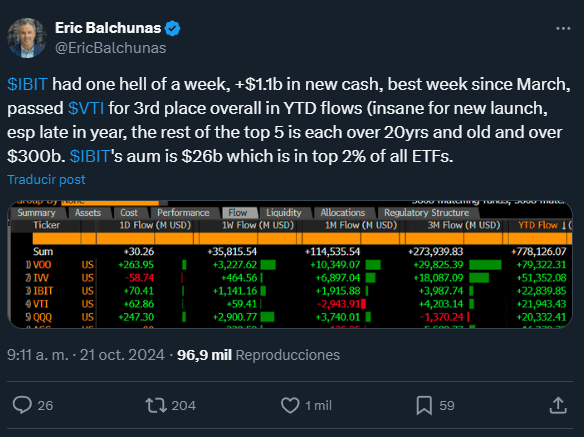Click the 9:11 a. m. timestamp
Viewport: 584px width, 437px height.
point(38,355)
